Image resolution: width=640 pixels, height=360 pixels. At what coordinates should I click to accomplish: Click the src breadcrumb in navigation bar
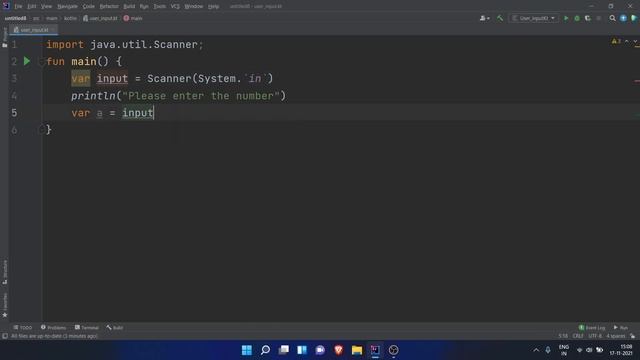pos(36,18)
